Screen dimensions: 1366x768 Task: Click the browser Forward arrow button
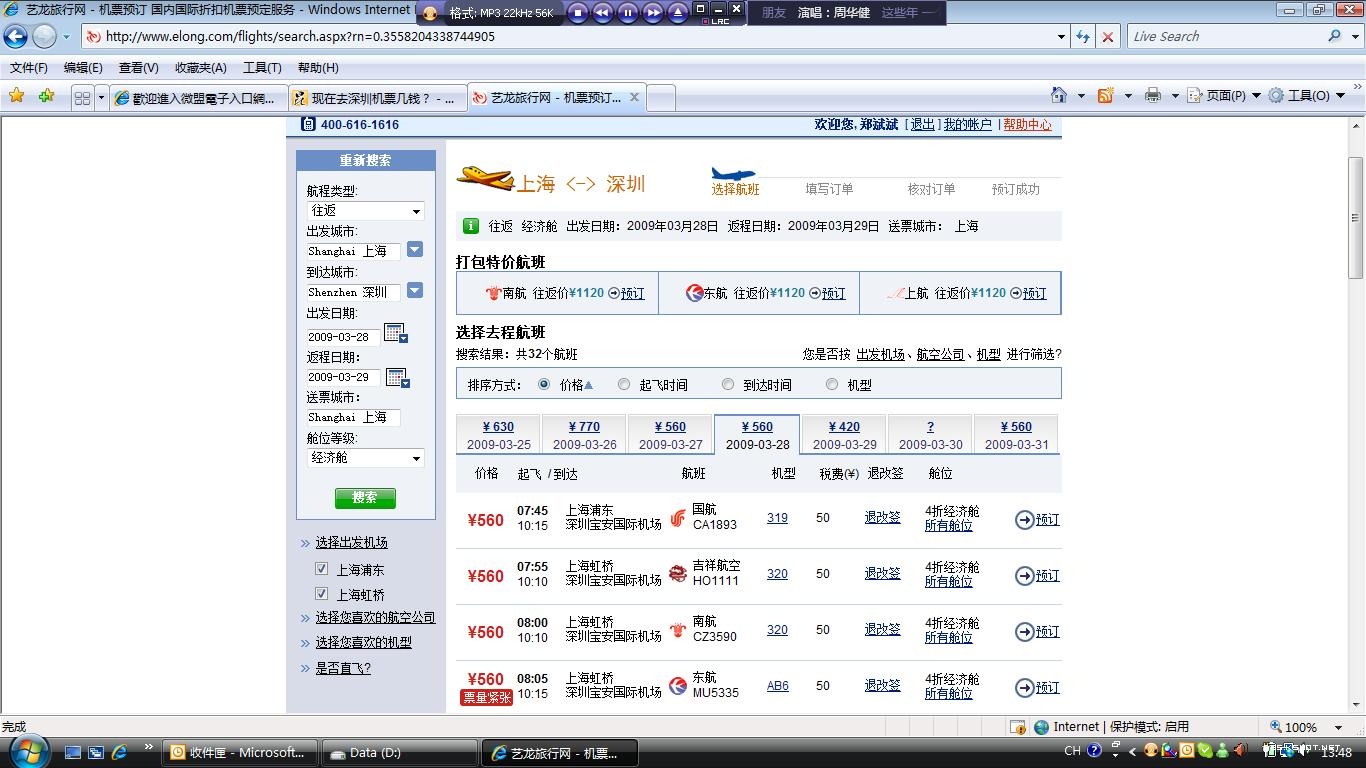click(44, 37)
